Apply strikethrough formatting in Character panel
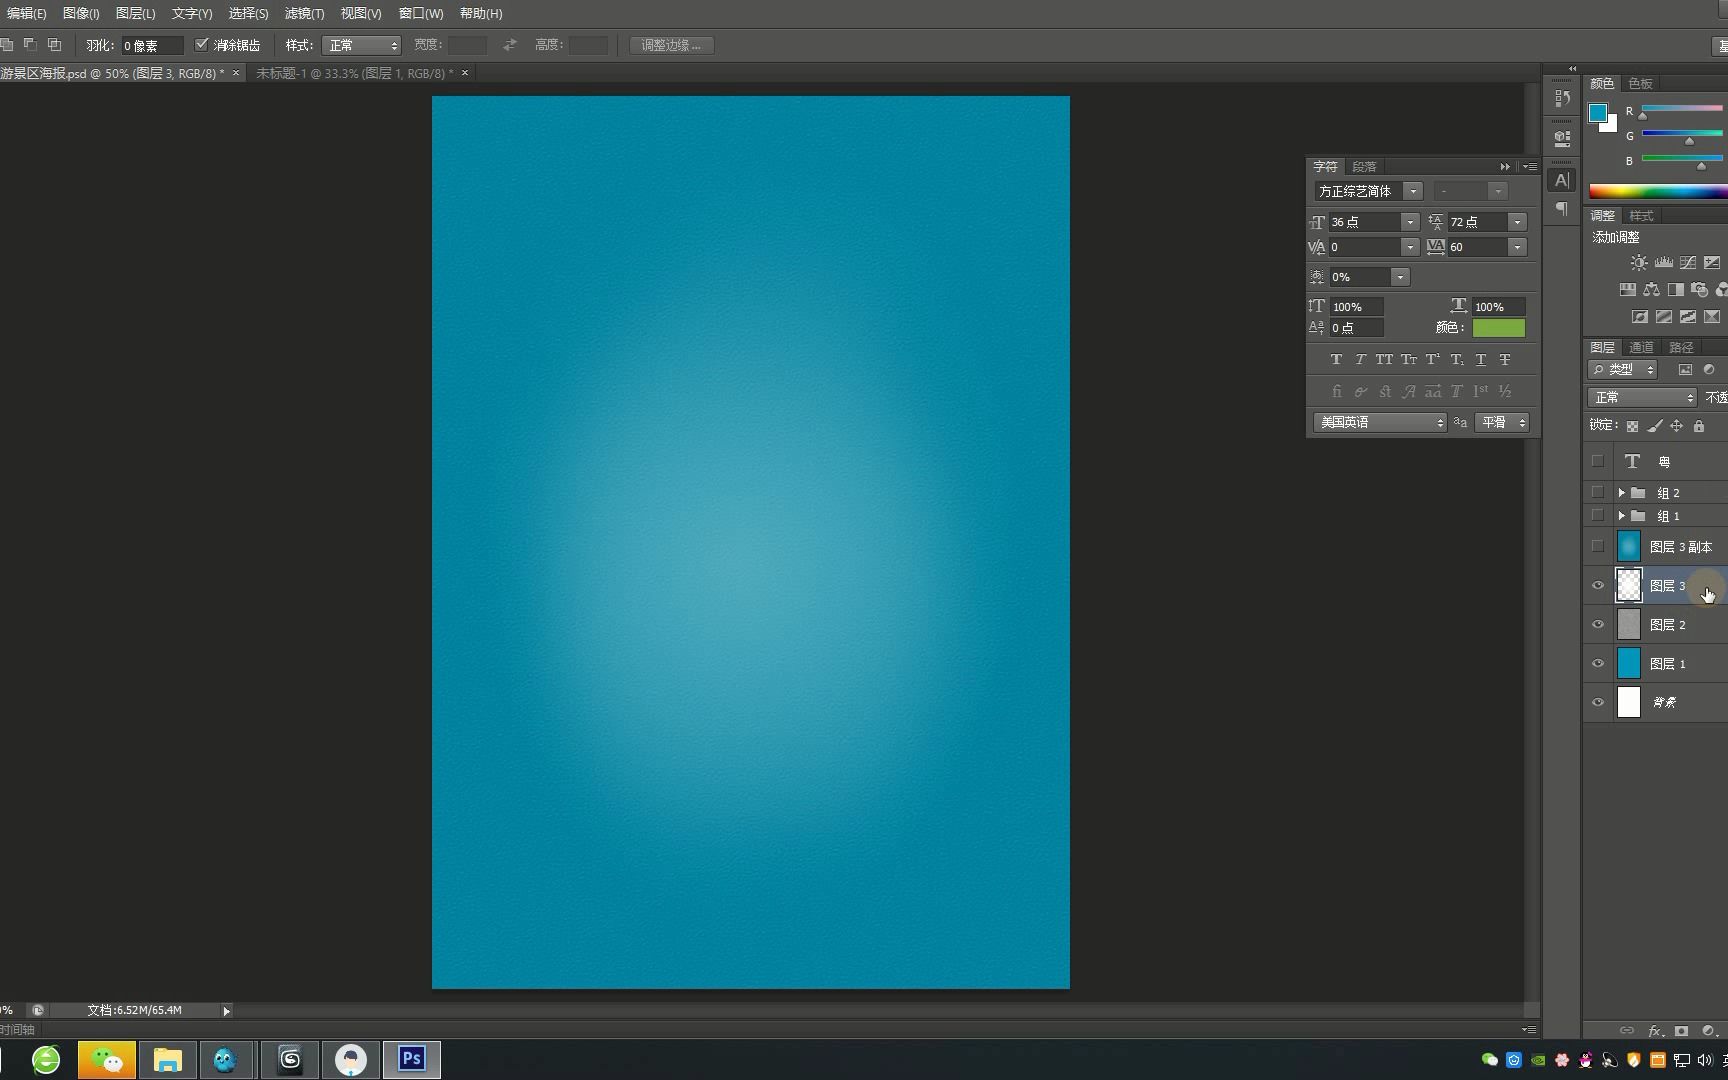This screenshot has width=1728, height=1080. coord(1506,359)
